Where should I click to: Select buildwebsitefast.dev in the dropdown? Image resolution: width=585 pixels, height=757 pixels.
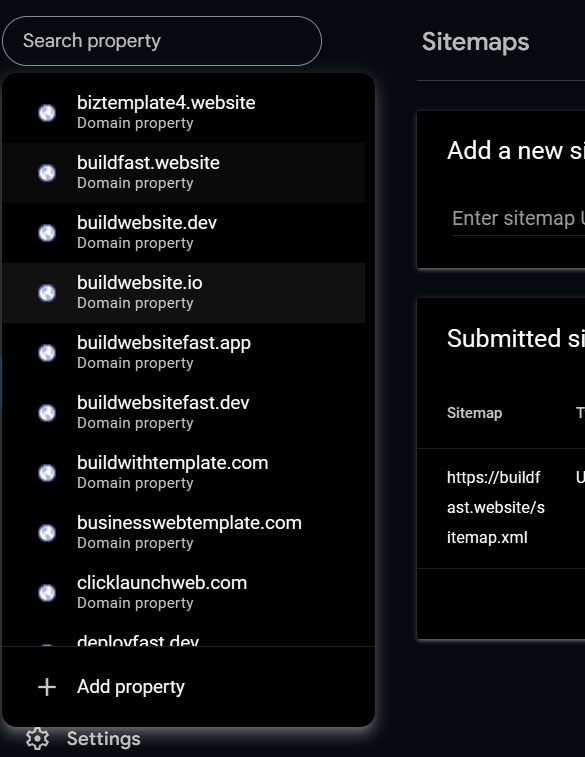tap(183, 413)
